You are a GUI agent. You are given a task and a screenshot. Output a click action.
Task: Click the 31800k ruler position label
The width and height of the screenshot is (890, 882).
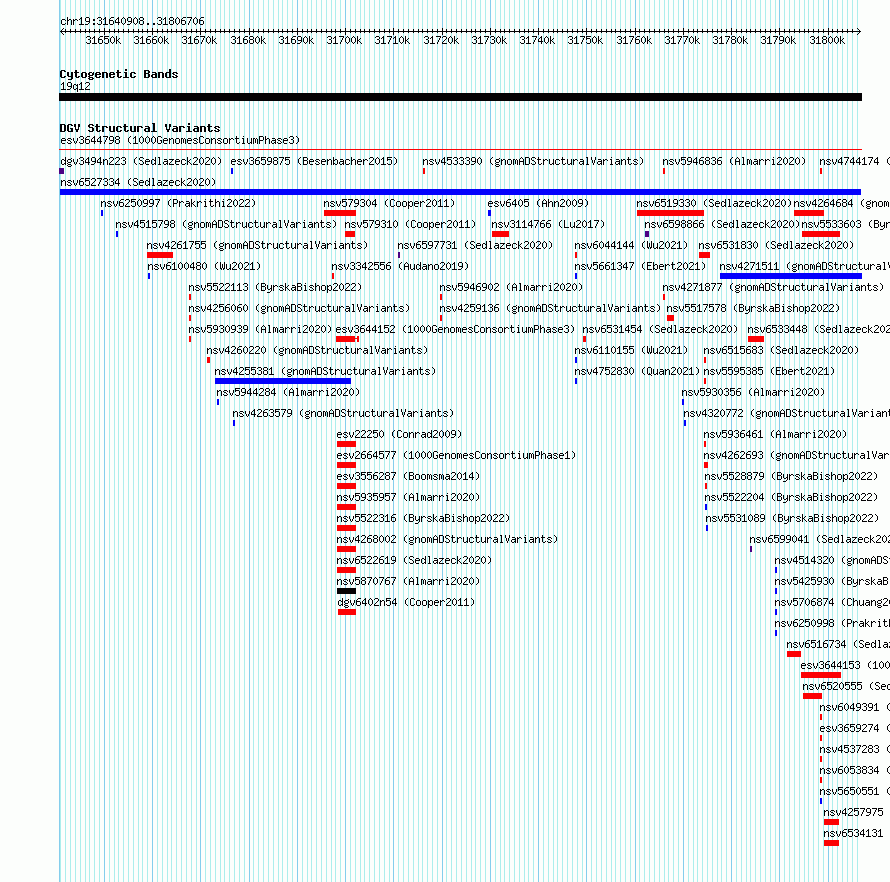click(x=827, y=40)
